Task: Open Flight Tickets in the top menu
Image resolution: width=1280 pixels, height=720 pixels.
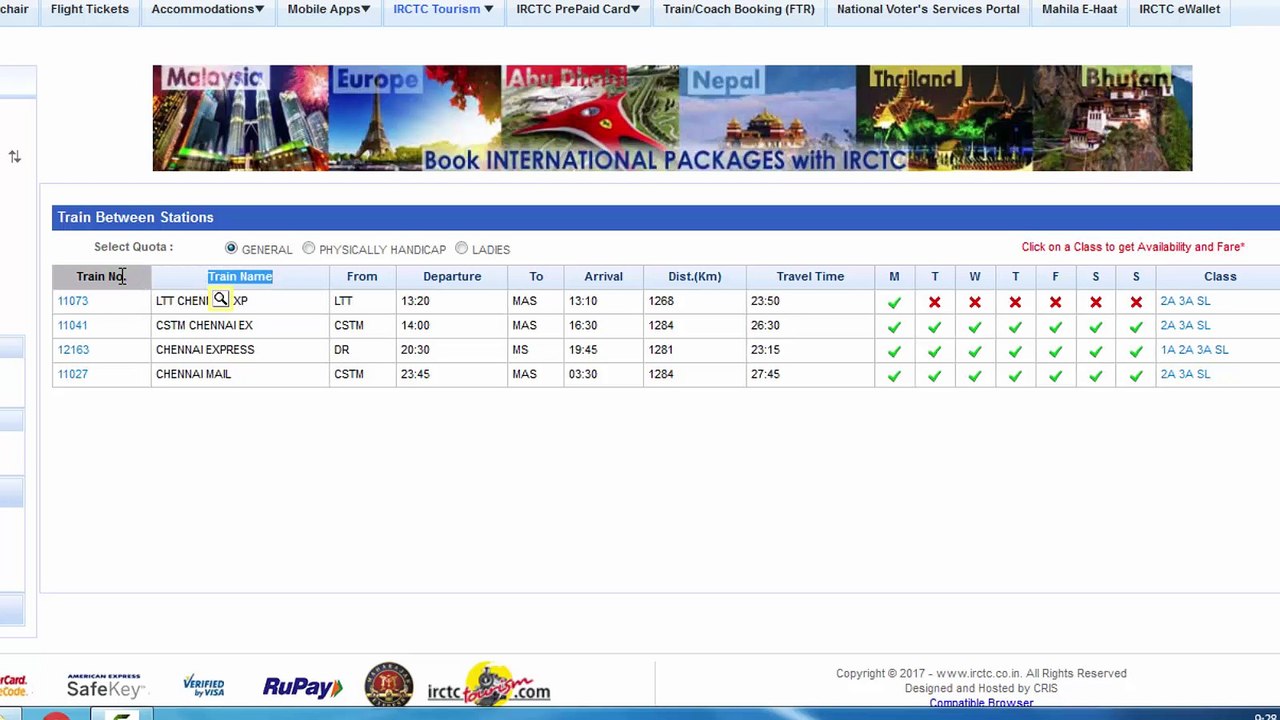Action: click(90, 9)
